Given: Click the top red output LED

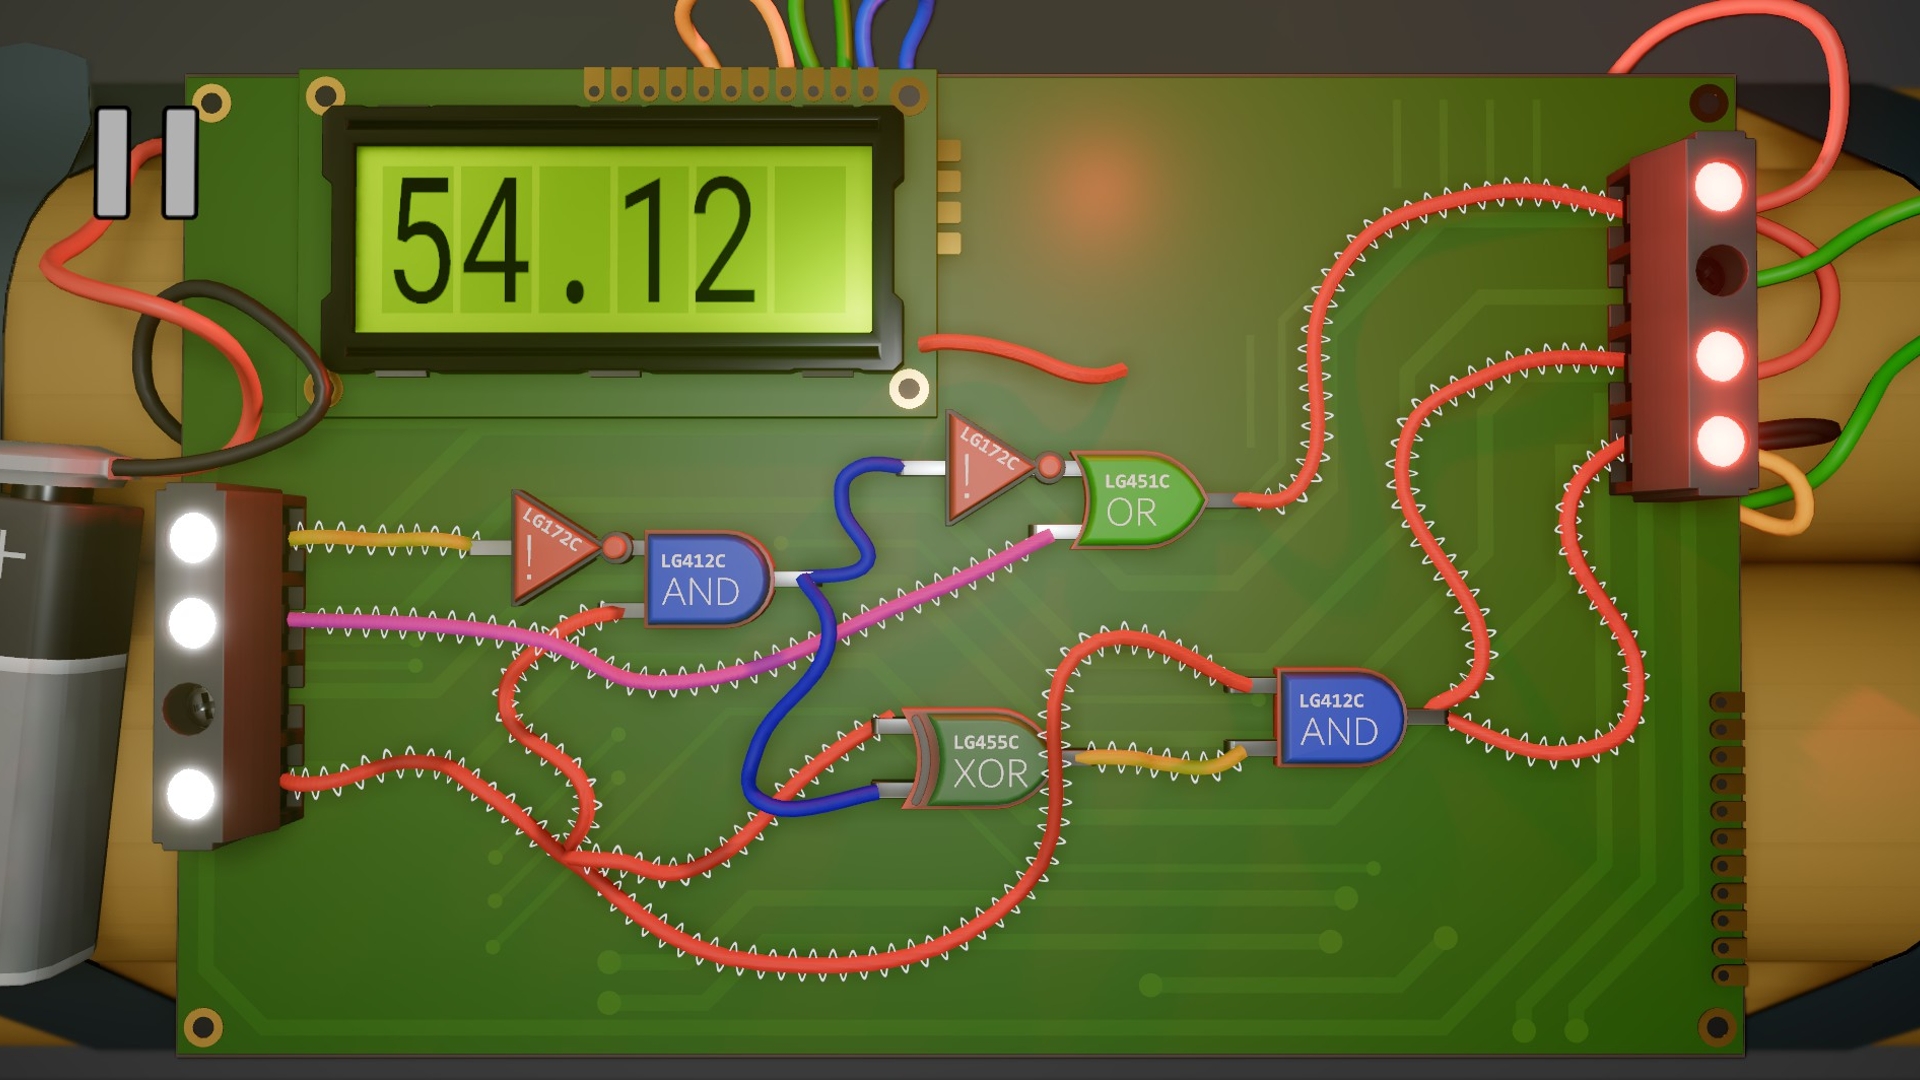Looking at the screenshot, I should tap(1718, 187).
